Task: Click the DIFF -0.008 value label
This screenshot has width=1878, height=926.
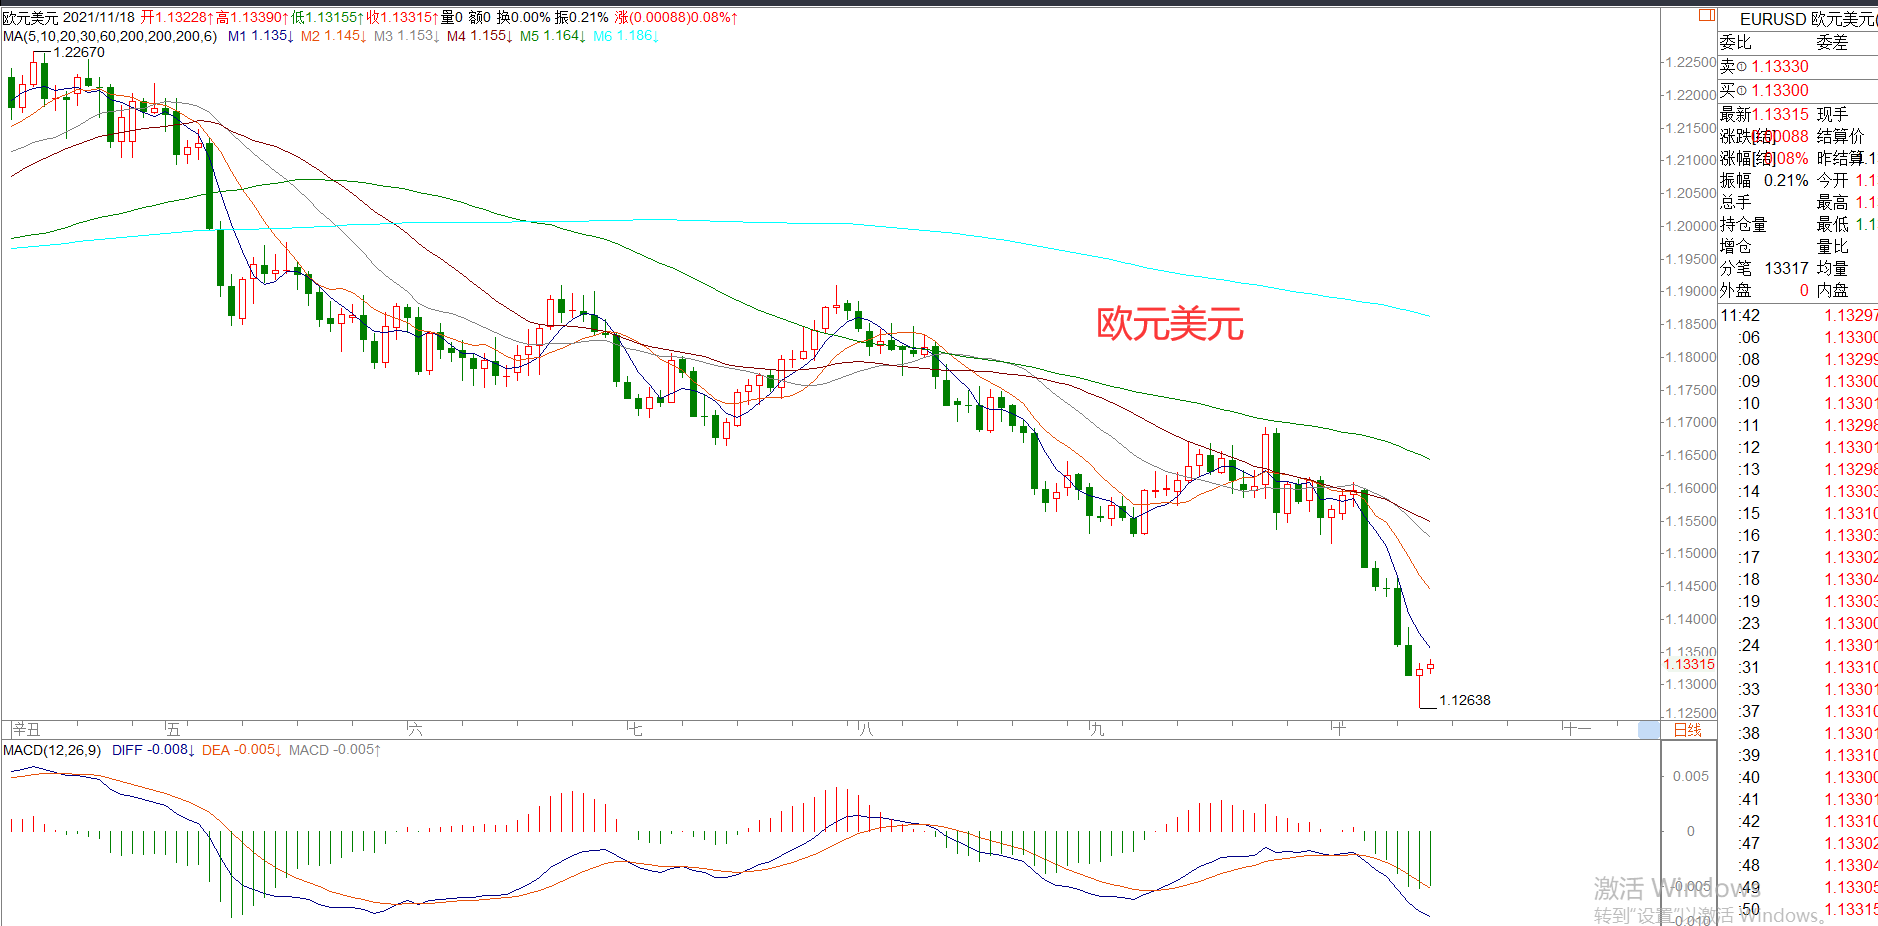Action: [x=154, y=750]
